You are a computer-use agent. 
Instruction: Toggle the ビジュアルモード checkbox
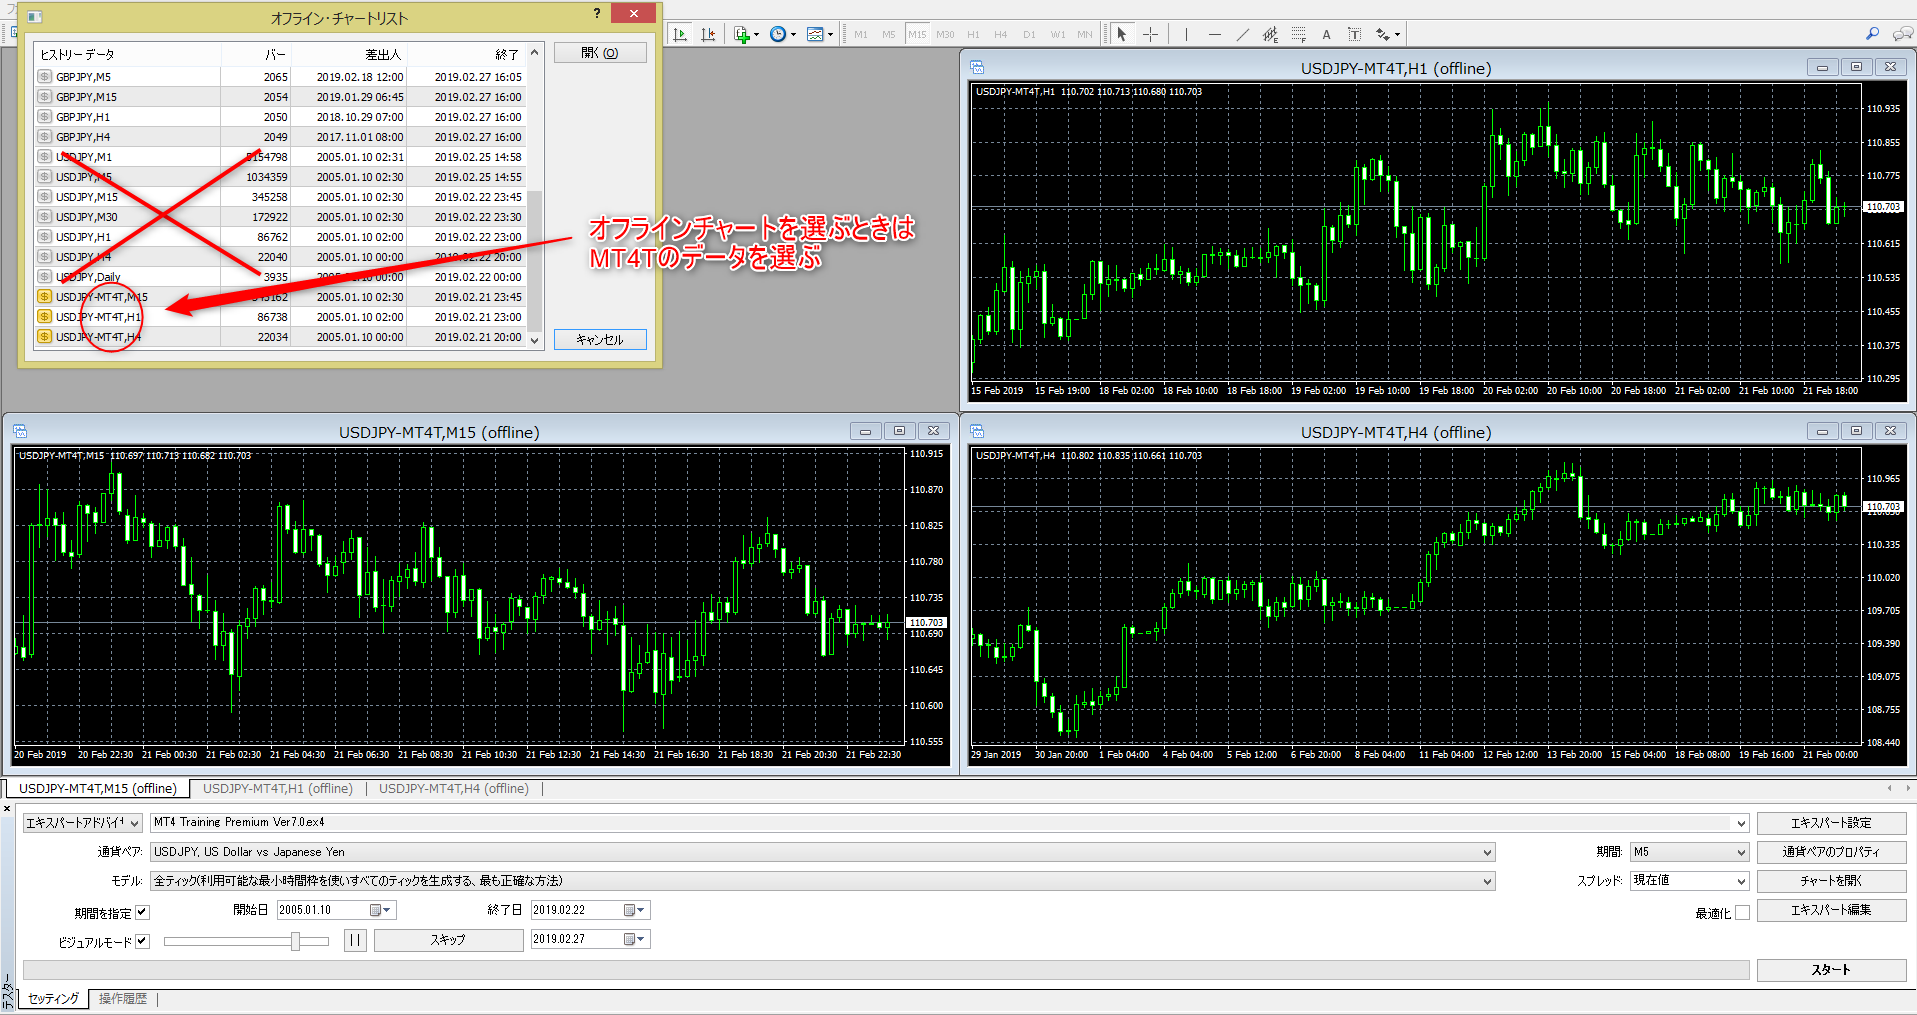pos(142,941)
